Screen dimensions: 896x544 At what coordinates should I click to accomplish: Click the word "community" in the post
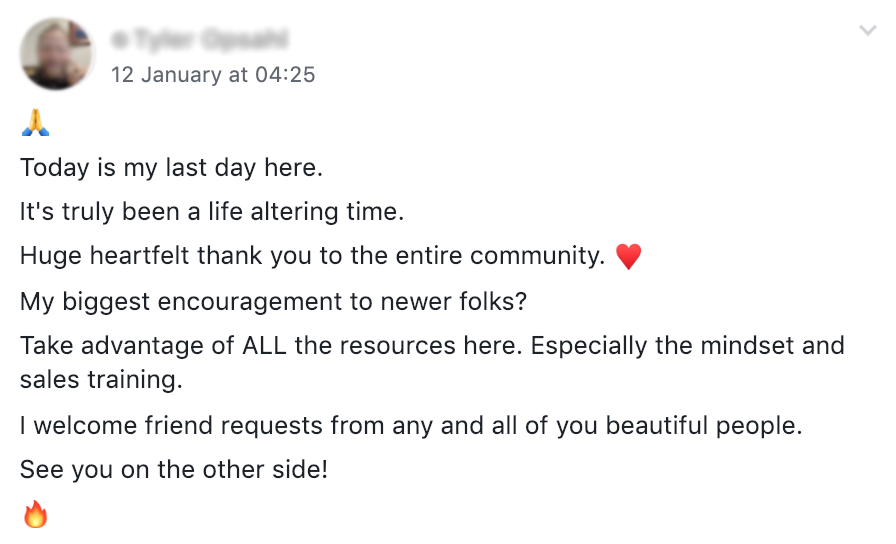pos(530,257)
